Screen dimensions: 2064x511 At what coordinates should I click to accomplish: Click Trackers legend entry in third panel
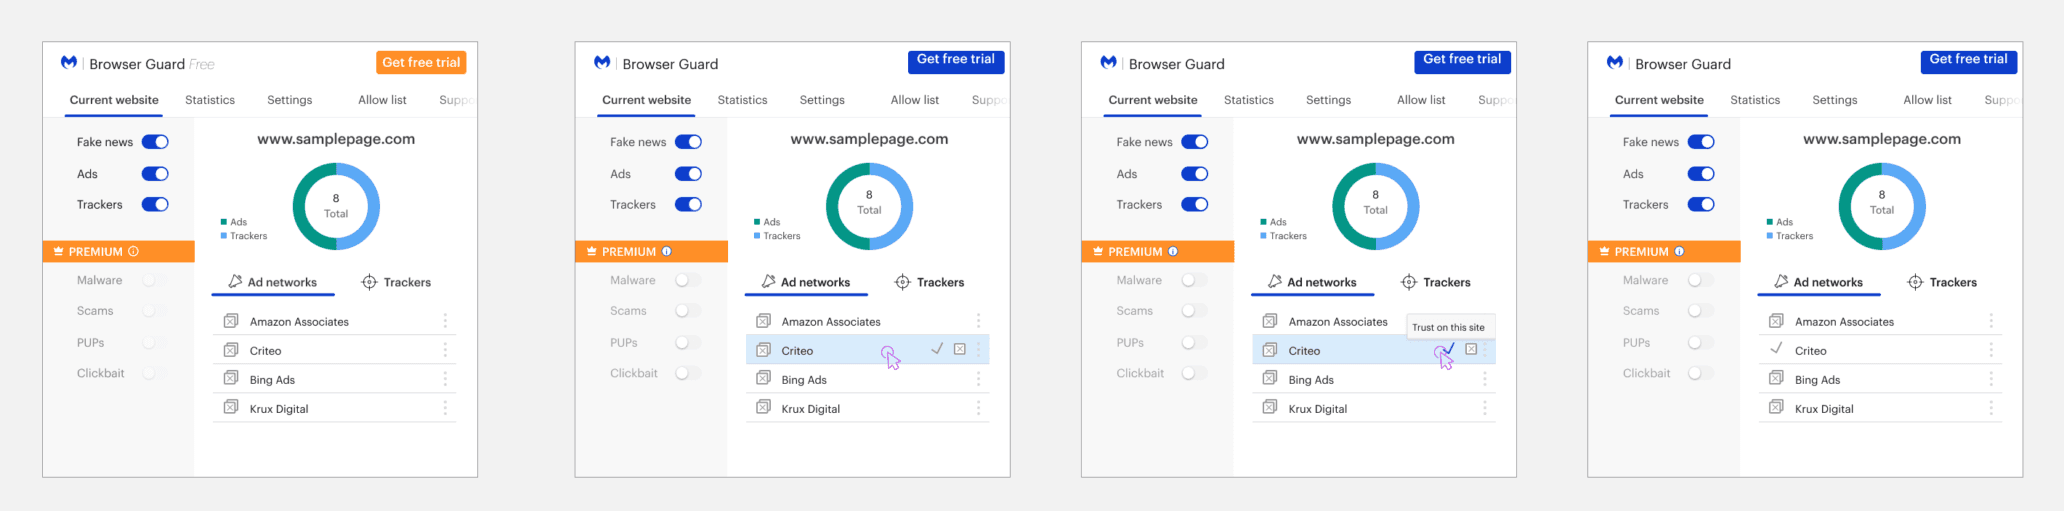[x=1283, y=236]
